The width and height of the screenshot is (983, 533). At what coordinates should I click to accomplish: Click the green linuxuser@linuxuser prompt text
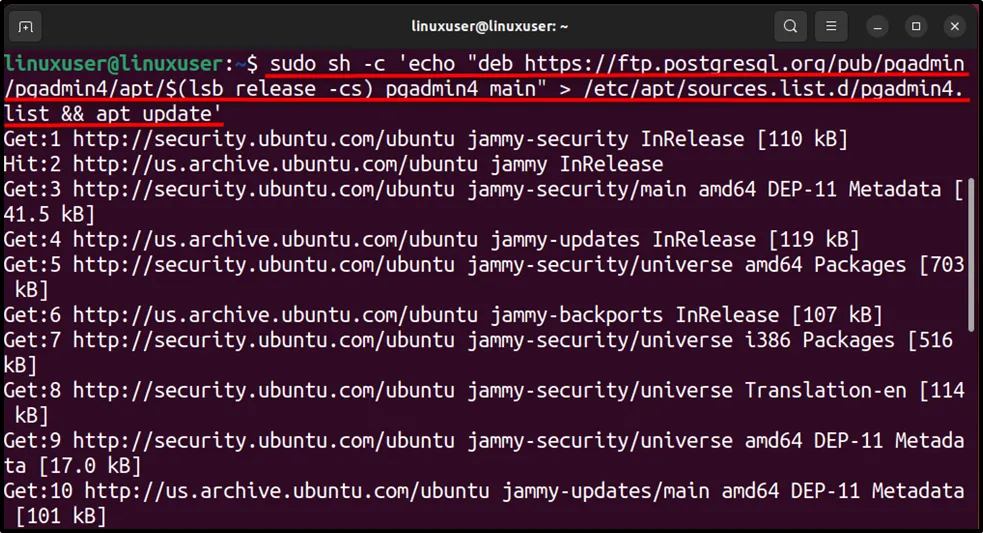(x=114, y=64)
